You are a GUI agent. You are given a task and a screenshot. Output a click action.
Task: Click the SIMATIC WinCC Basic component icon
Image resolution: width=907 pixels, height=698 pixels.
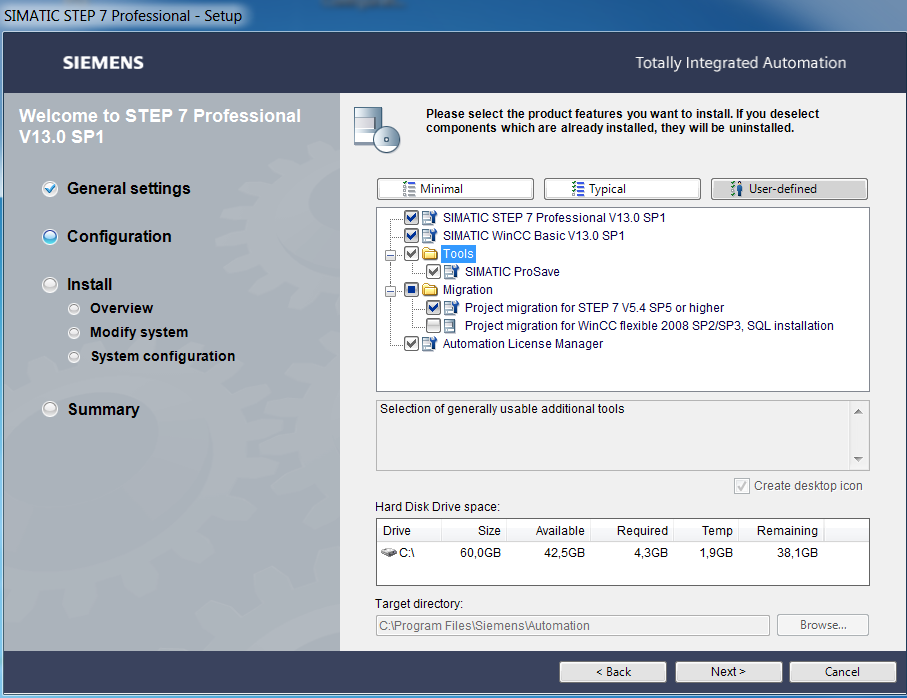(429, 235)
